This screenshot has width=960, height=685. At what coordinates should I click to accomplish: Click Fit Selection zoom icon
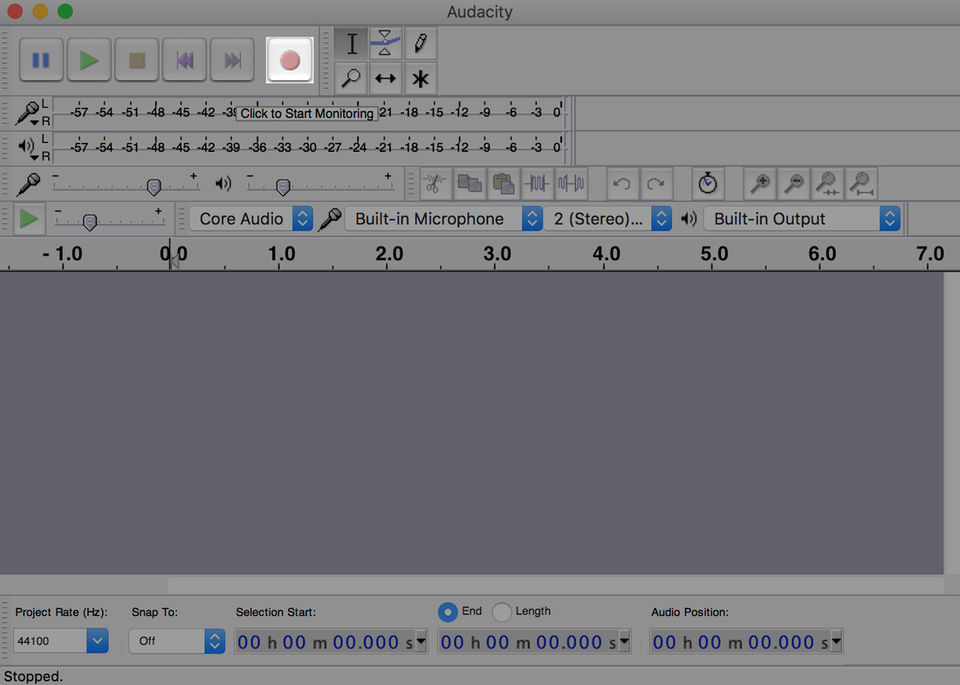coord(827,184)
